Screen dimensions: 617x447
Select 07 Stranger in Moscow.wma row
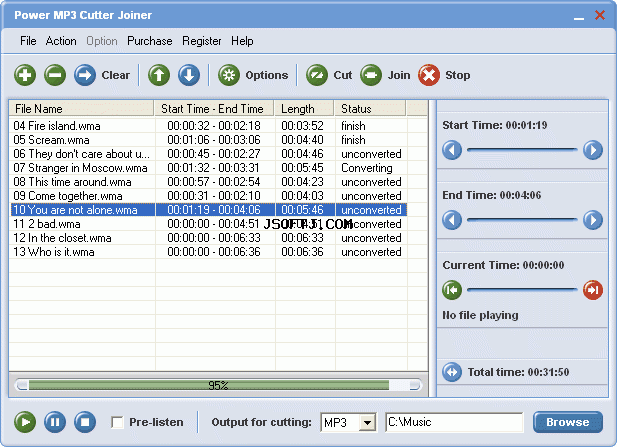point(209,168)
